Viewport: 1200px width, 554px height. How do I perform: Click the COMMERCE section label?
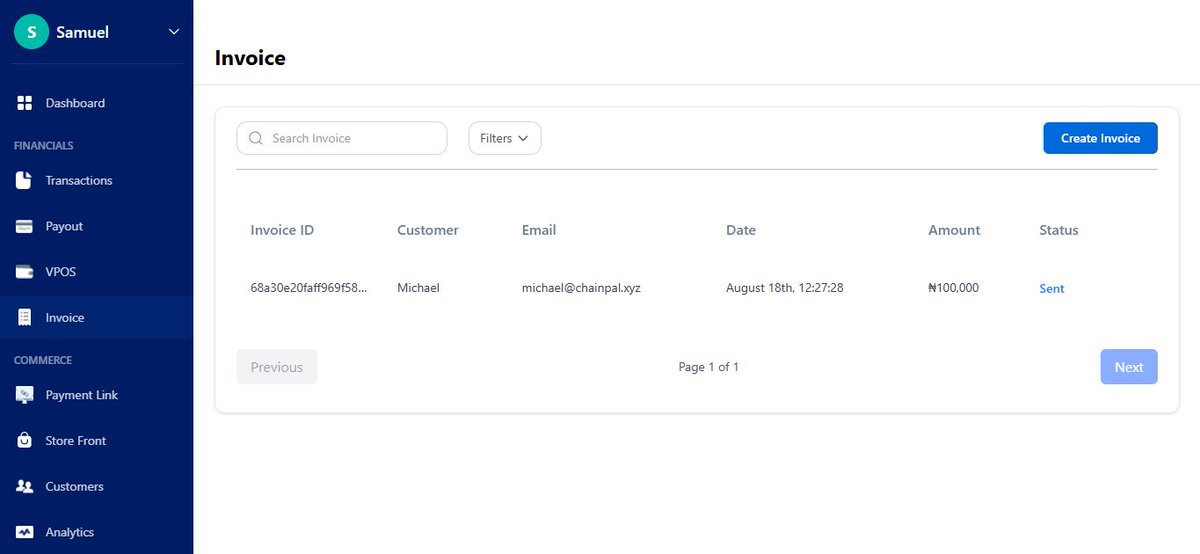click(x=43, y=360)
